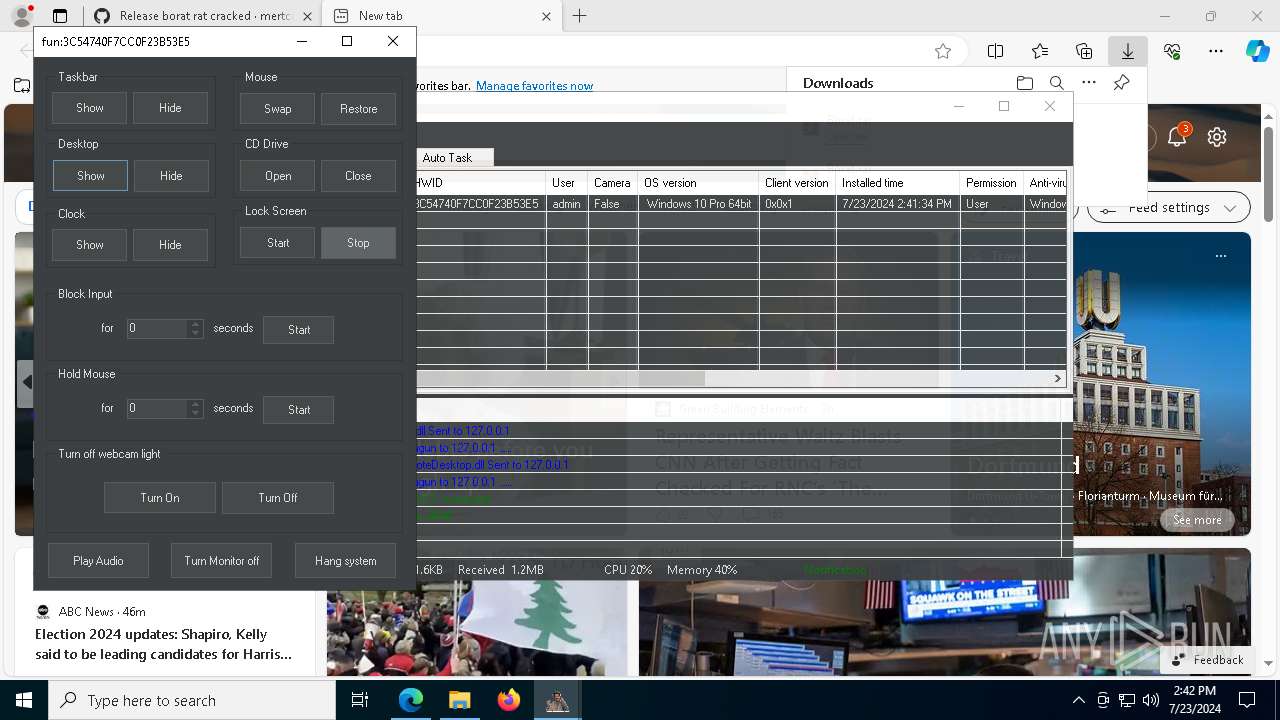Pin the Downloads panel

pyautogui.click(x=1121, y=83)
